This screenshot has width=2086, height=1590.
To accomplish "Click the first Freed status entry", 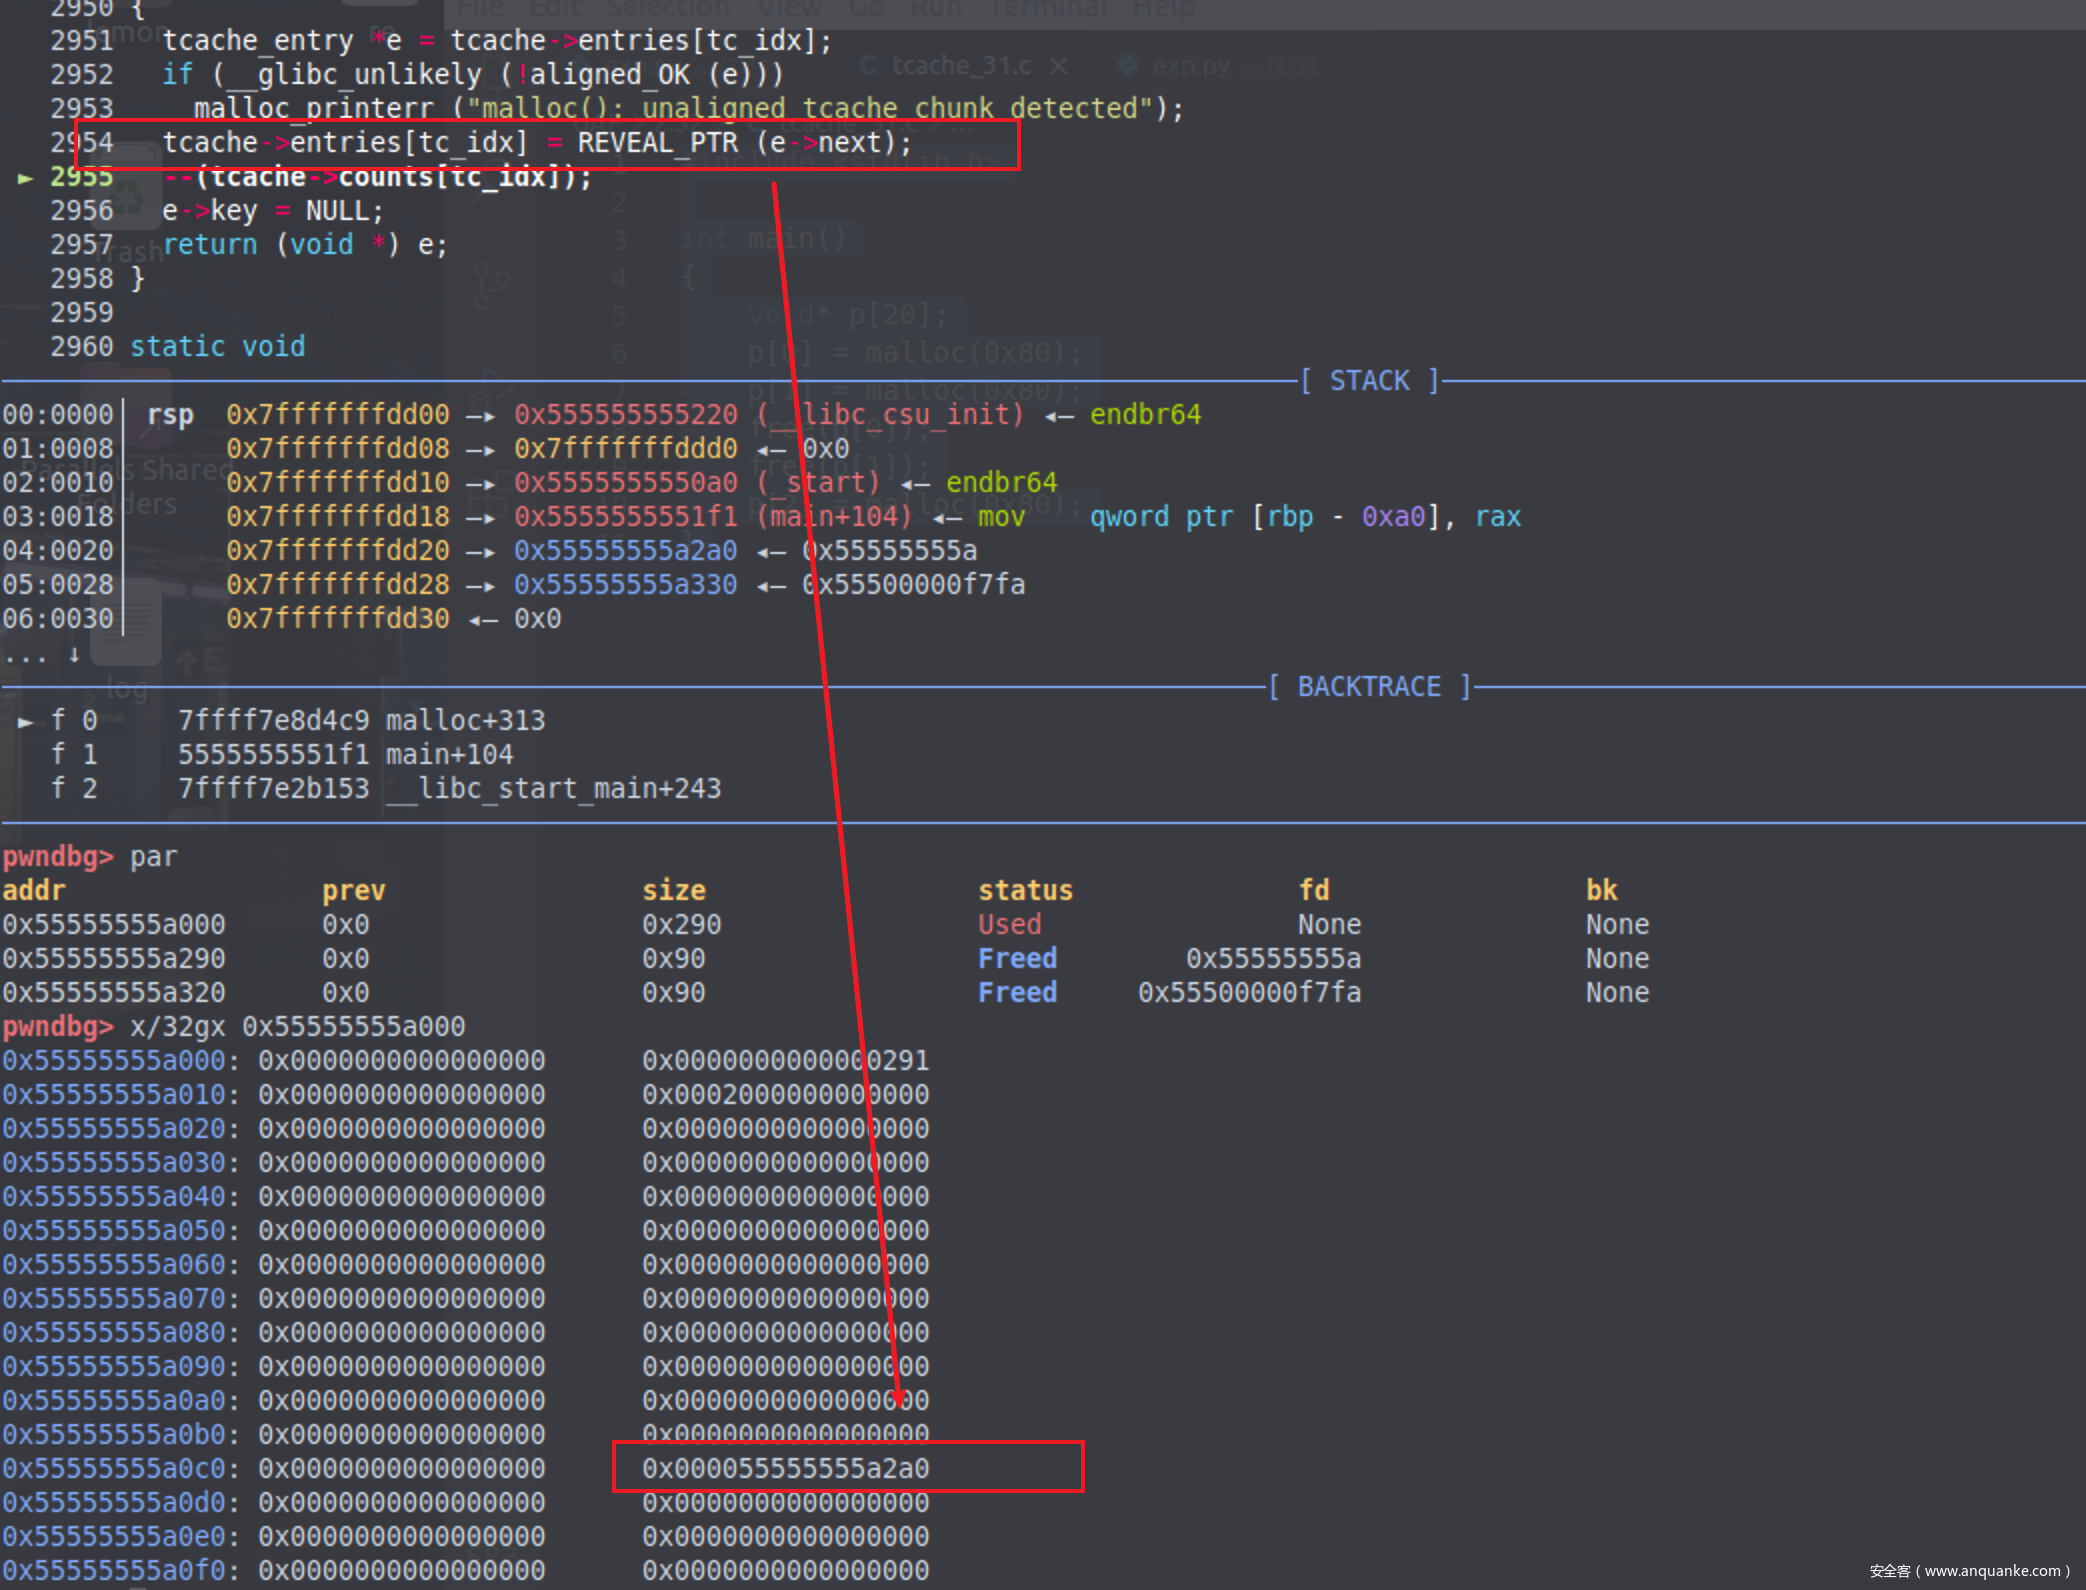I will click(x=1017, y=958).
